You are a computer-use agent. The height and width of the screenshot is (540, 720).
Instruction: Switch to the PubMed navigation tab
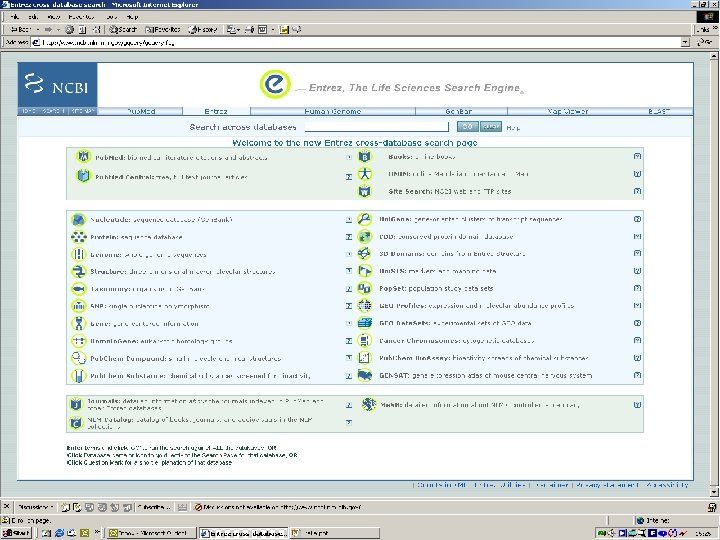[141, 111]
